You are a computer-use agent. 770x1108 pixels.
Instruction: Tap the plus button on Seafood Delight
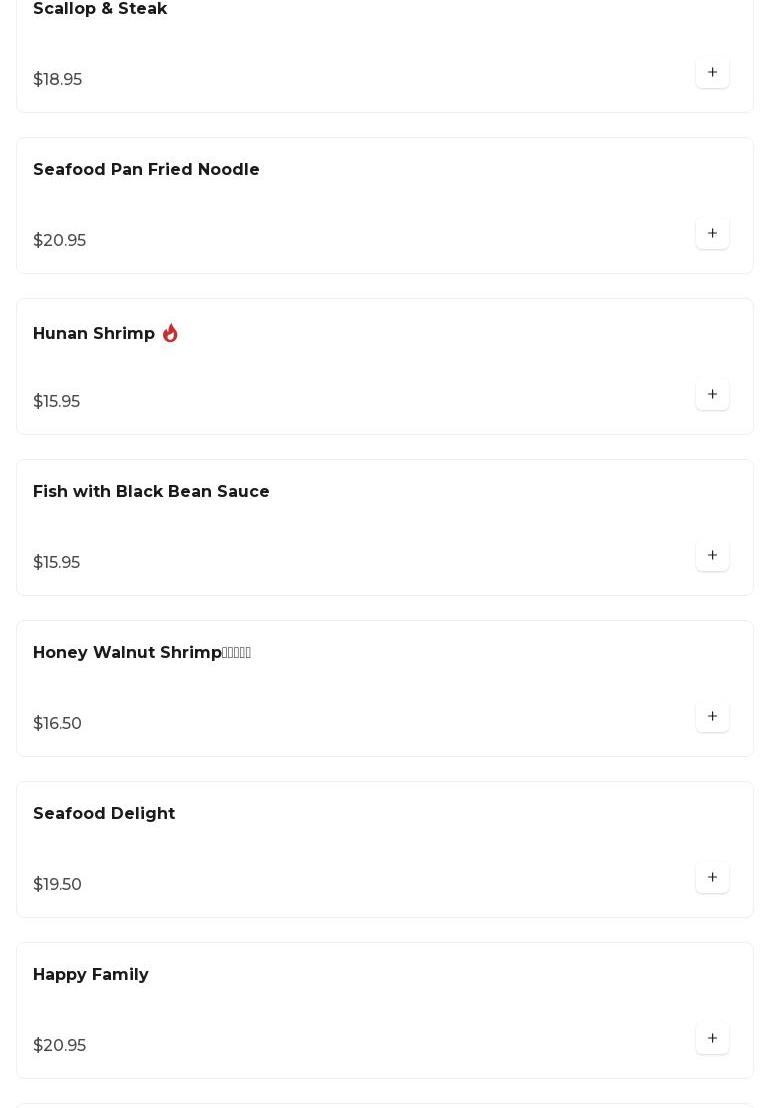(x=712, y=878)
